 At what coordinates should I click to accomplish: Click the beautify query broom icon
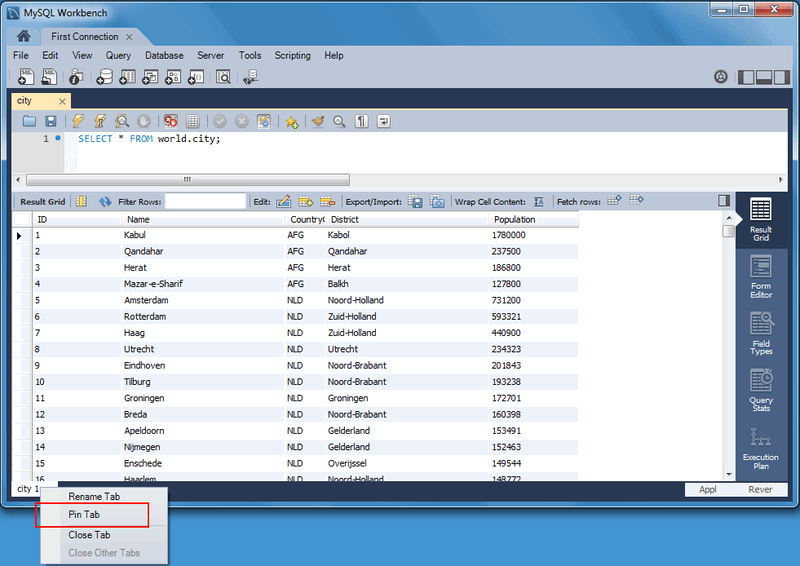318,121
